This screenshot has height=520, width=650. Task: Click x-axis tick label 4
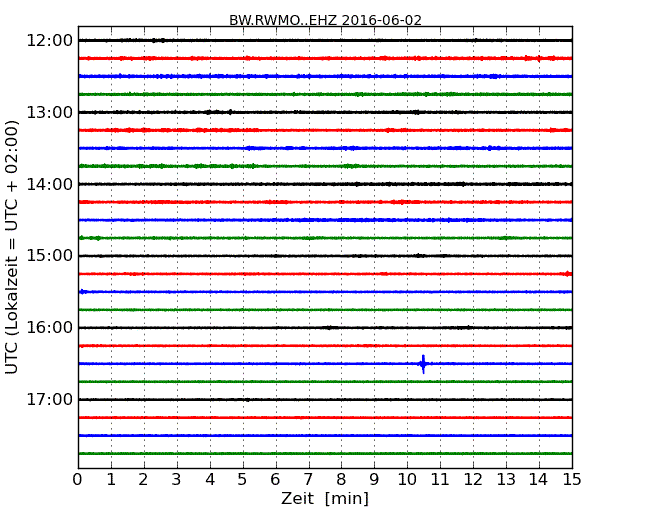tap(210, 480)
